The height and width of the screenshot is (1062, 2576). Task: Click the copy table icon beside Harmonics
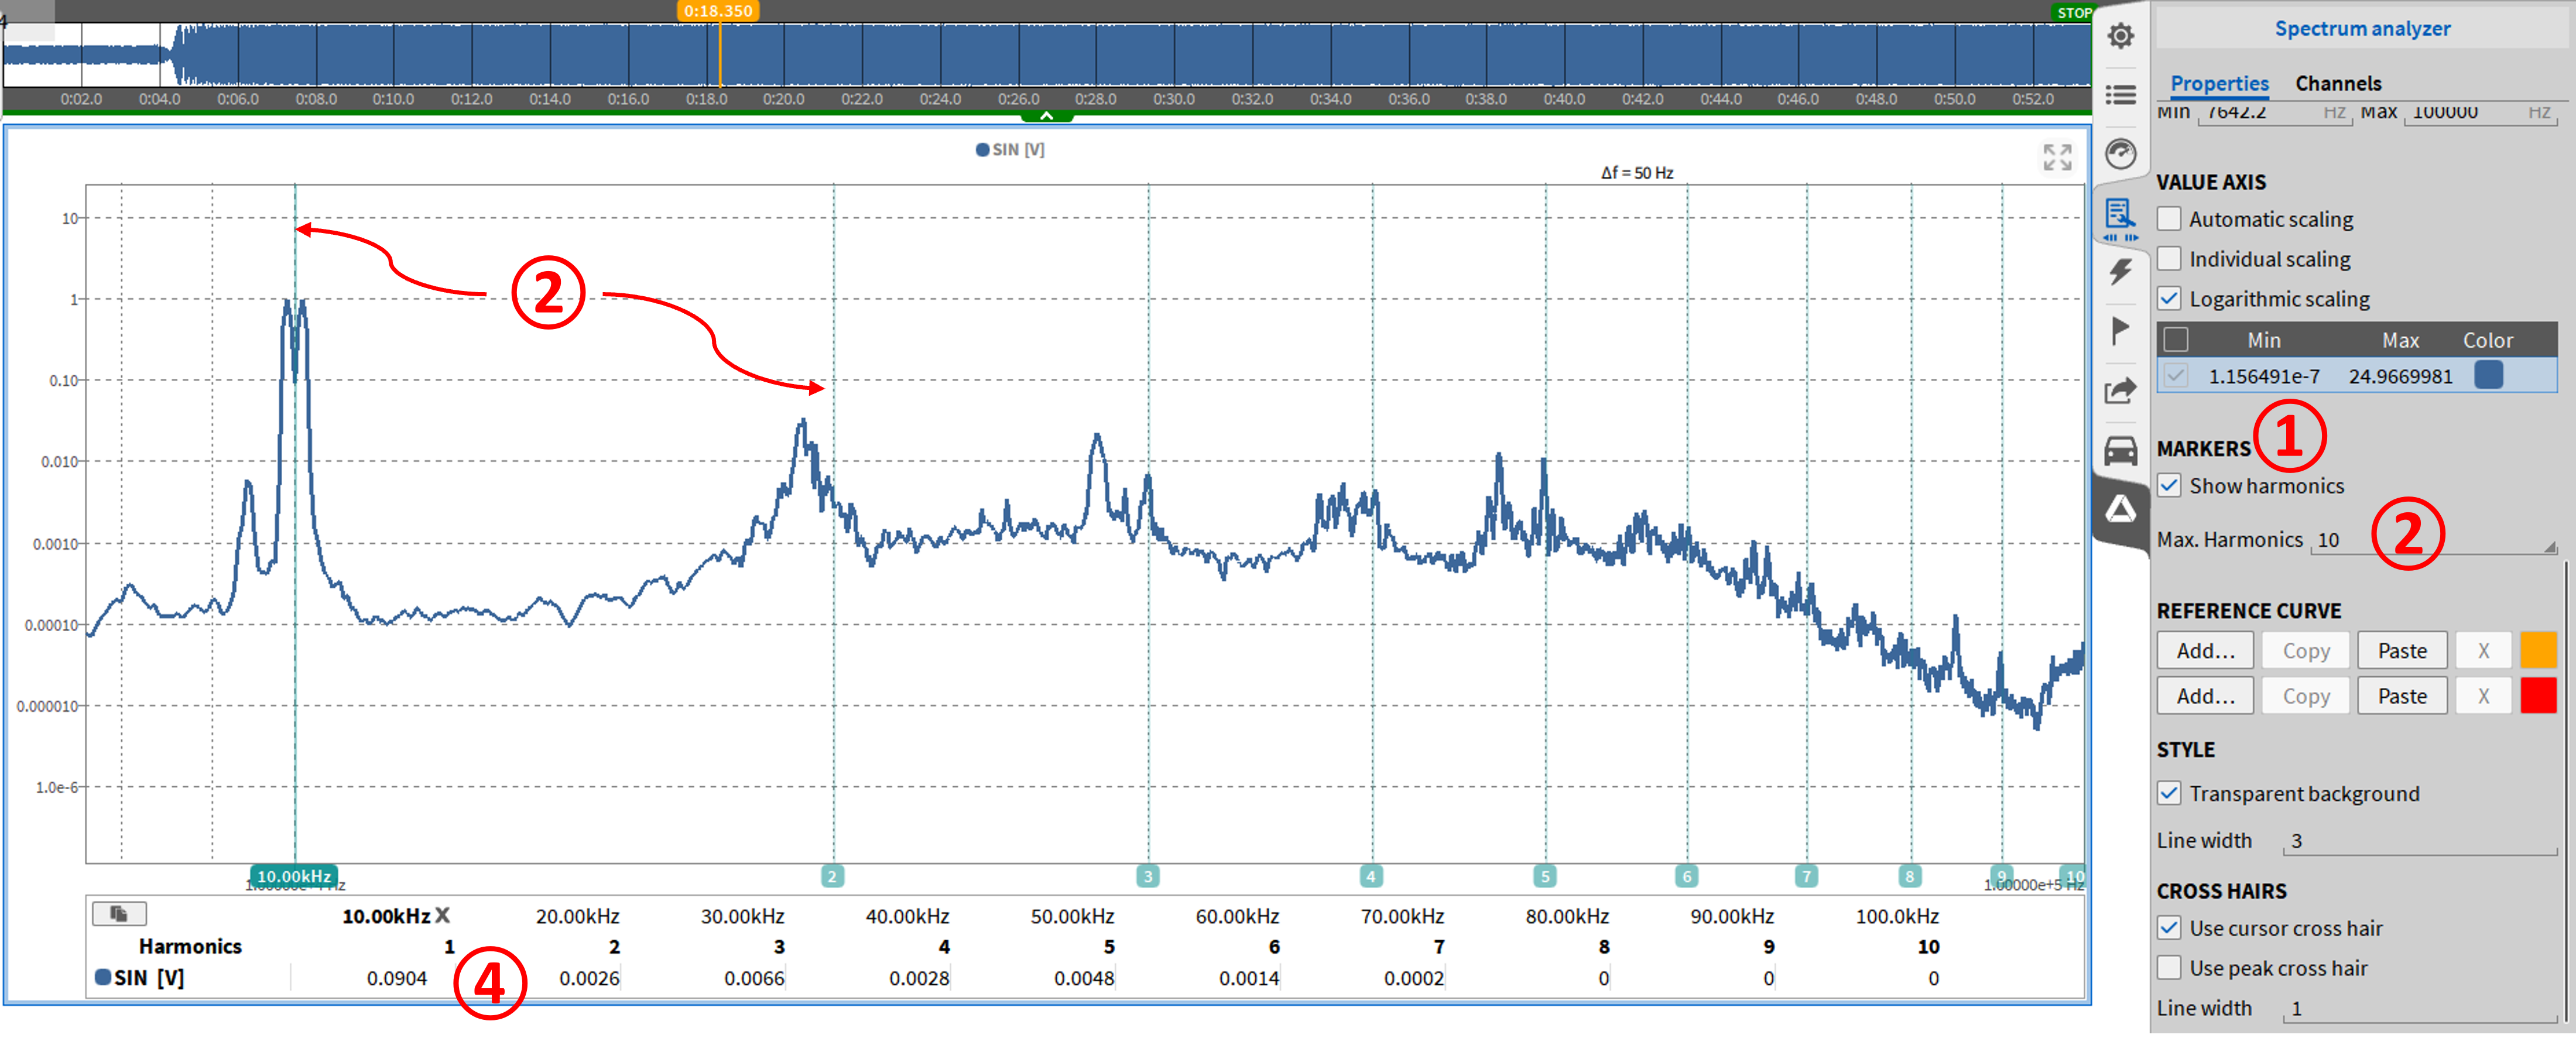click(x=119, y=914)
